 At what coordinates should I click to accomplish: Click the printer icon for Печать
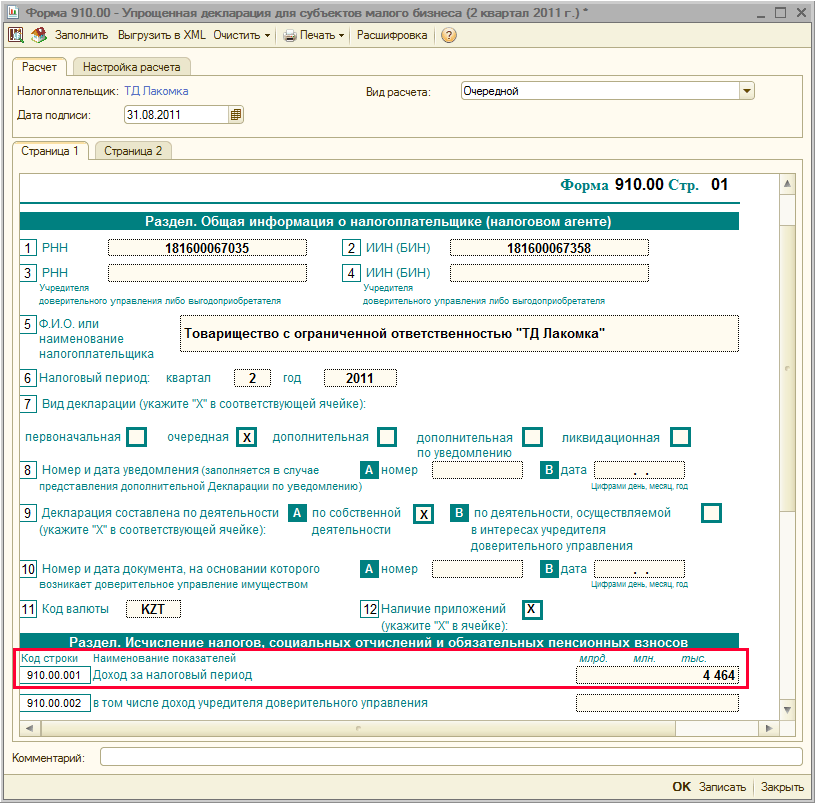pos(290,35)
